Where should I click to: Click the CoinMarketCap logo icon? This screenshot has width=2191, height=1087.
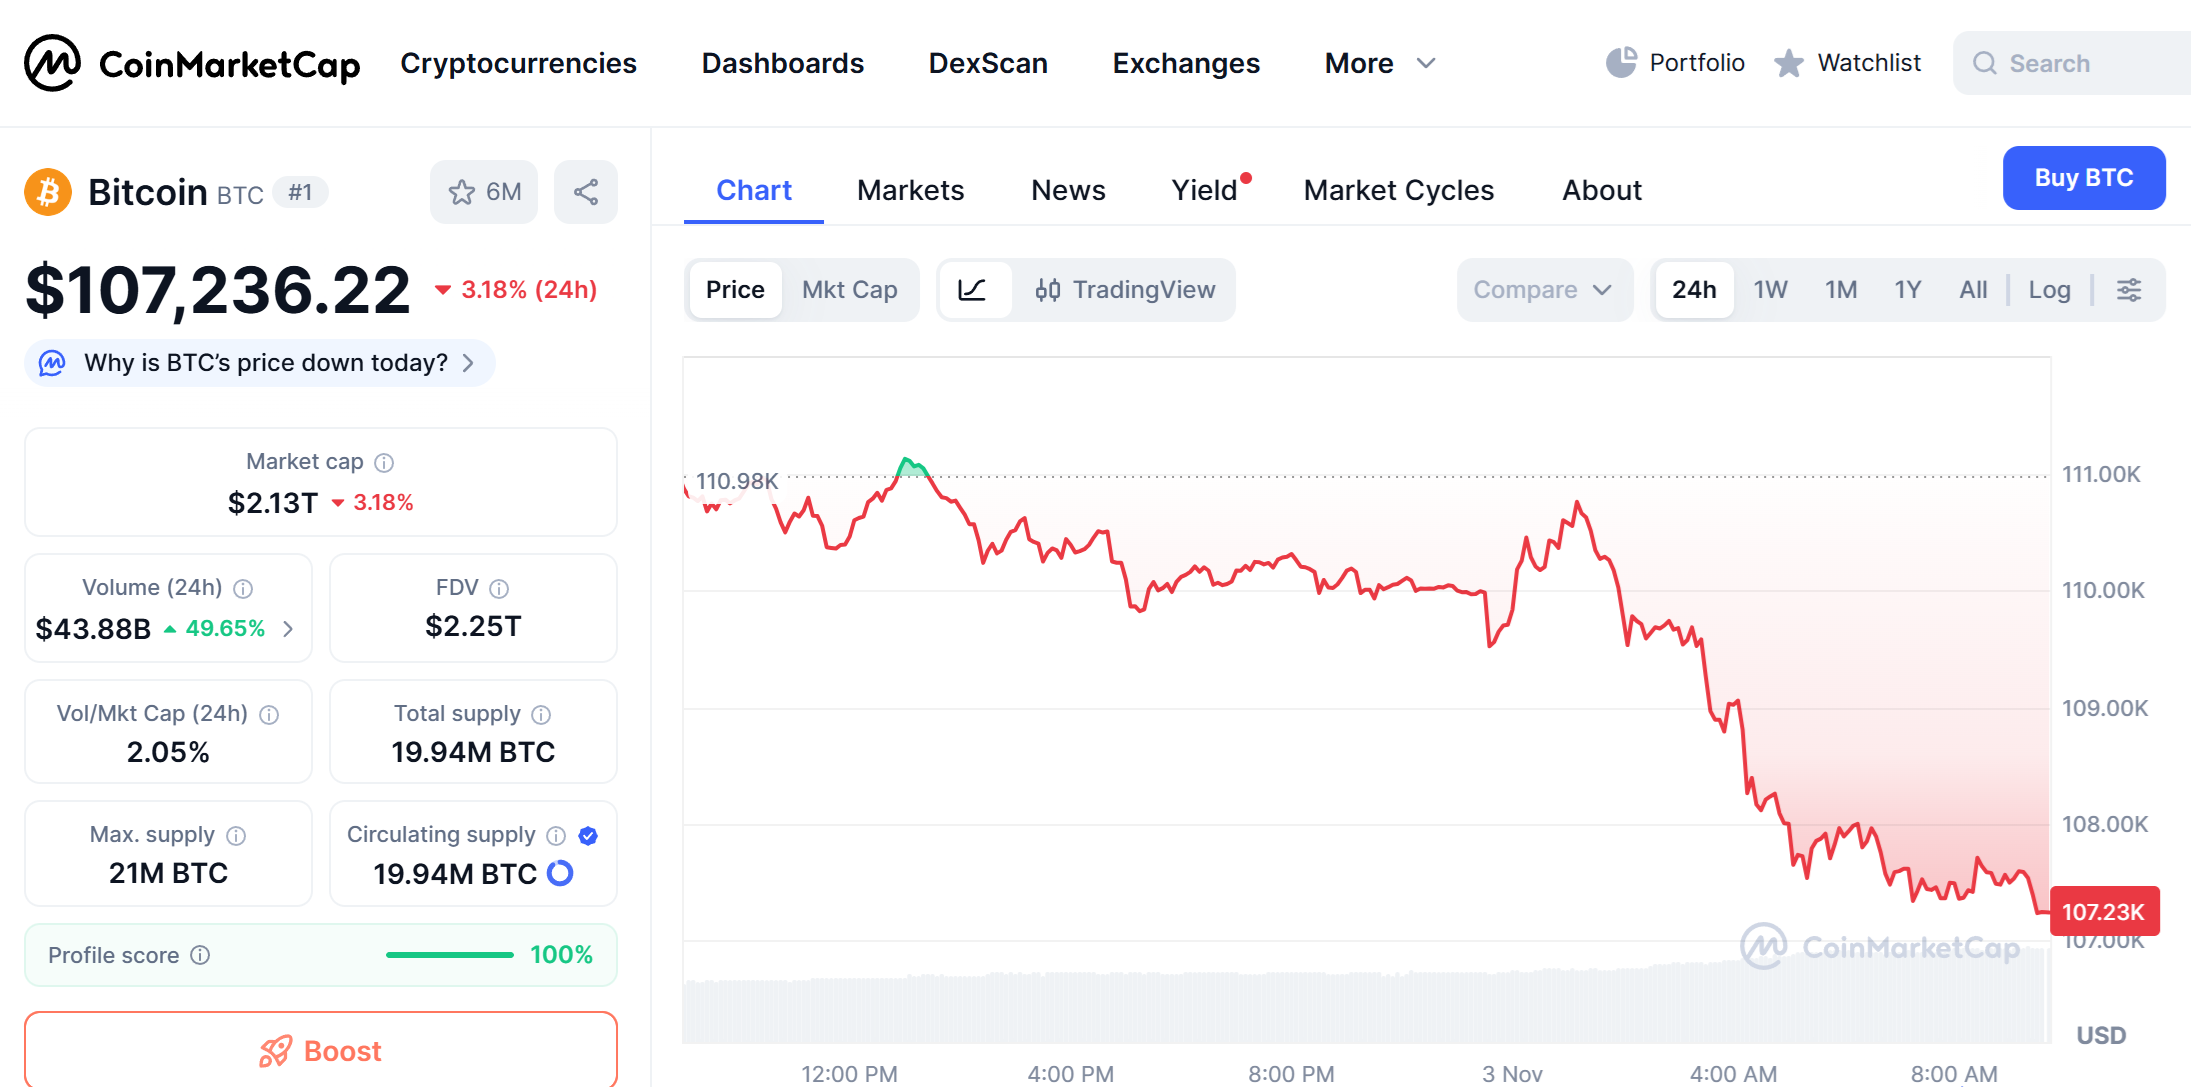(x=52, y=63)
